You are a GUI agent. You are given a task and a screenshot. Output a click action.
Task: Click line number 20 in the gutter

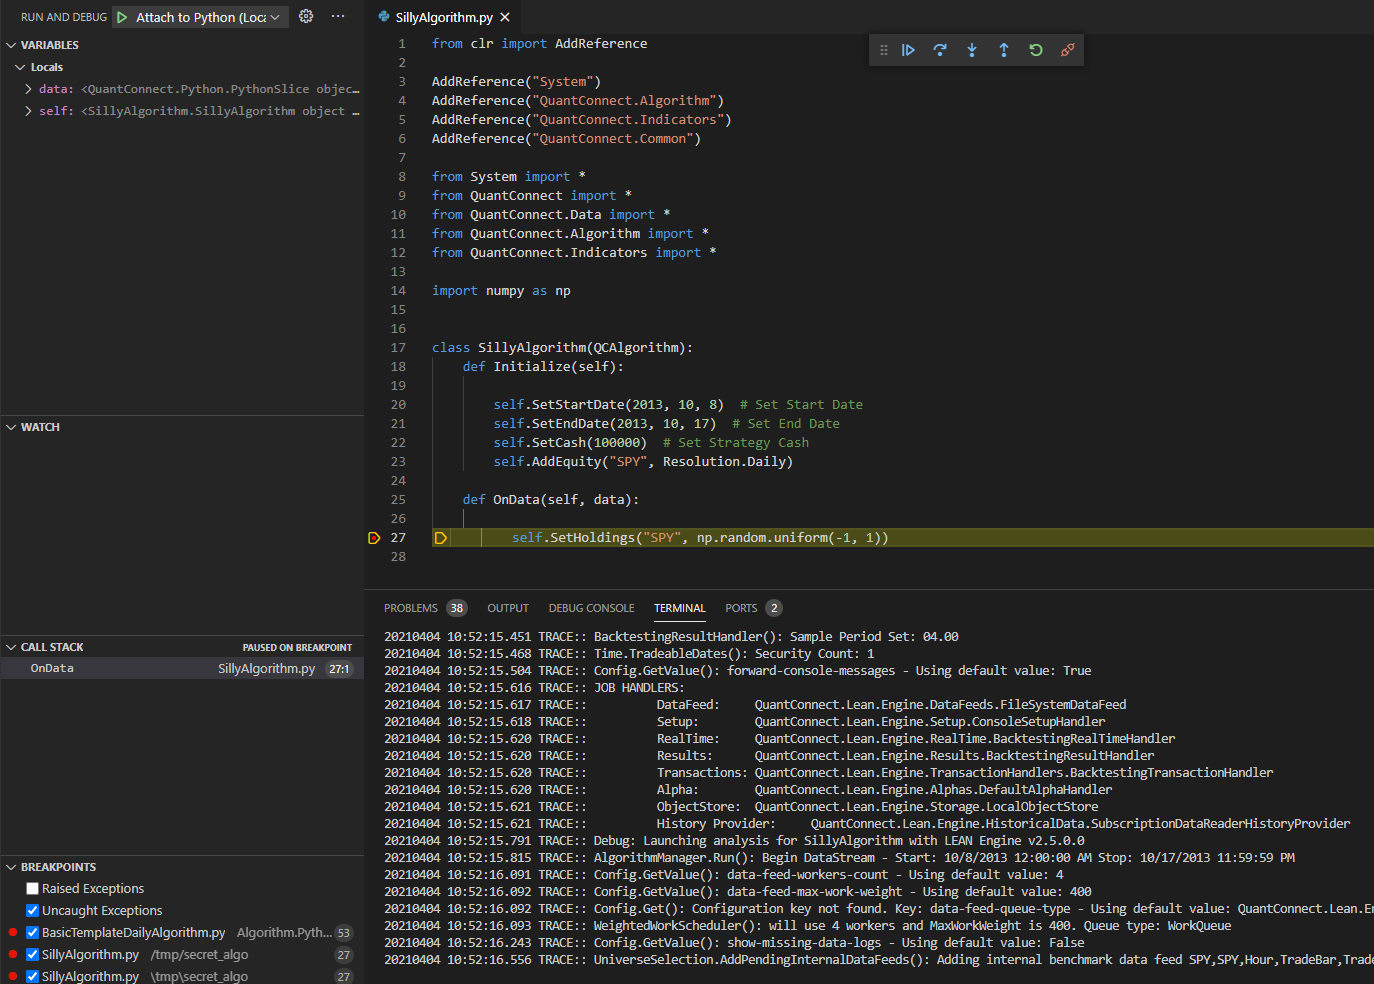398,405
